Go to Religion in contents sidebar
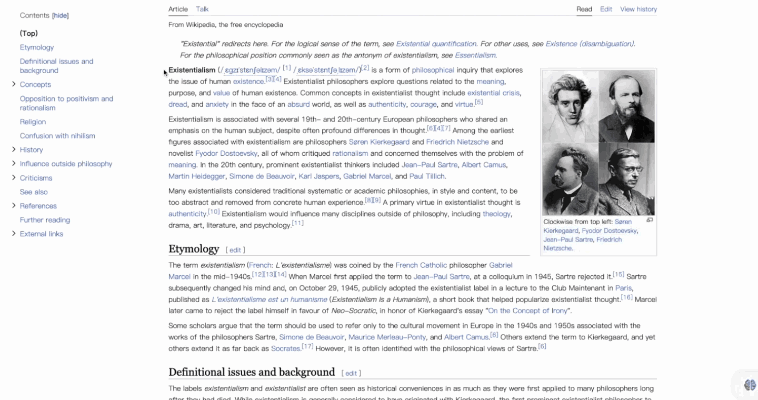The image size is (758, 400). [x=33, y=122]
